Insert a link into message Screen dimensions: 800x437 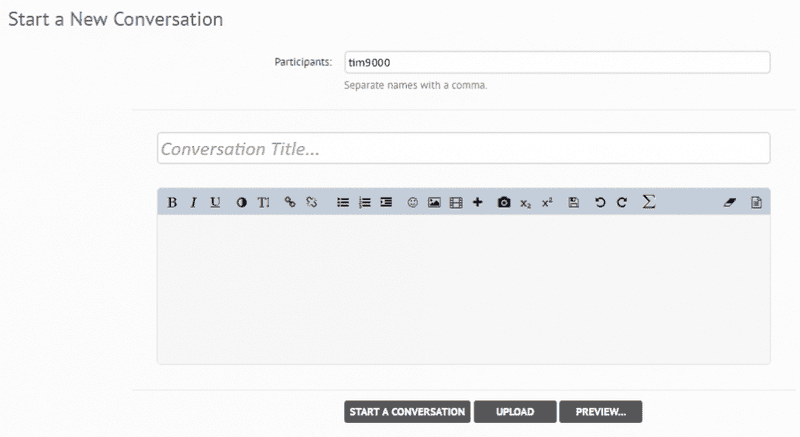(x=290, y=202)
